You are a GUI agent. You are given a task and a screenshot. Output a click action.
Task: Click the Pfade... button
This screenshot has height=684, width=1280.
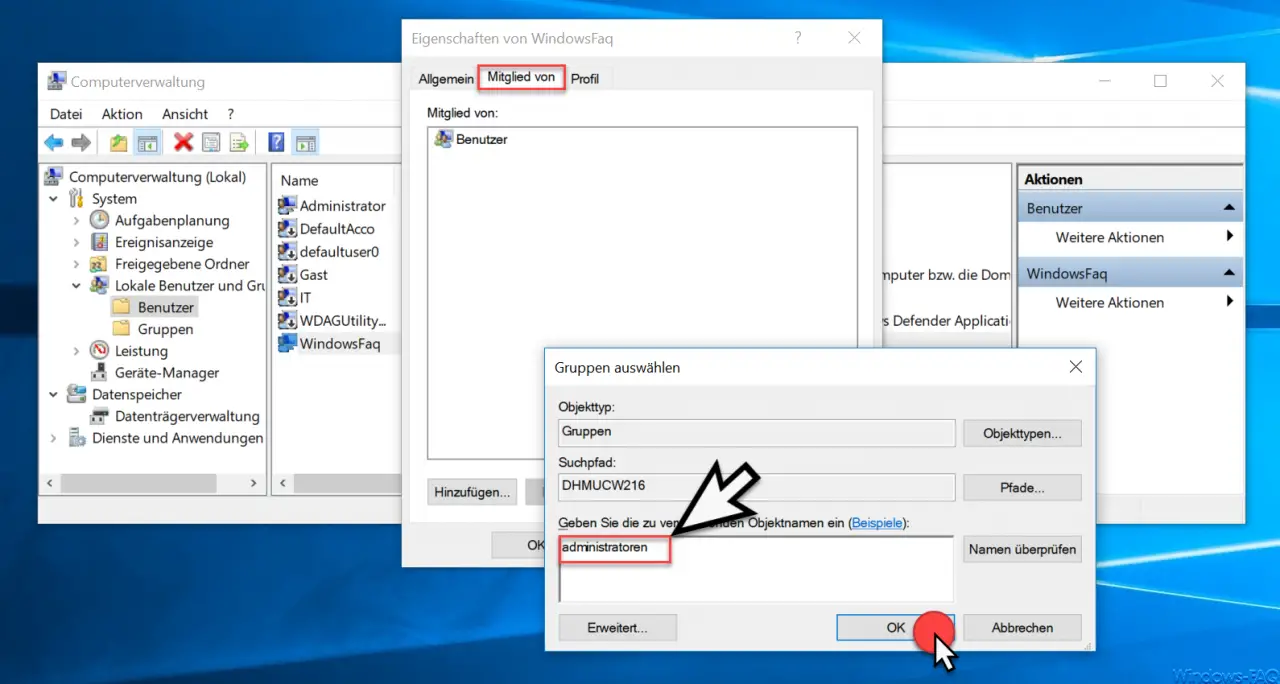click(x=1022, y=488)
